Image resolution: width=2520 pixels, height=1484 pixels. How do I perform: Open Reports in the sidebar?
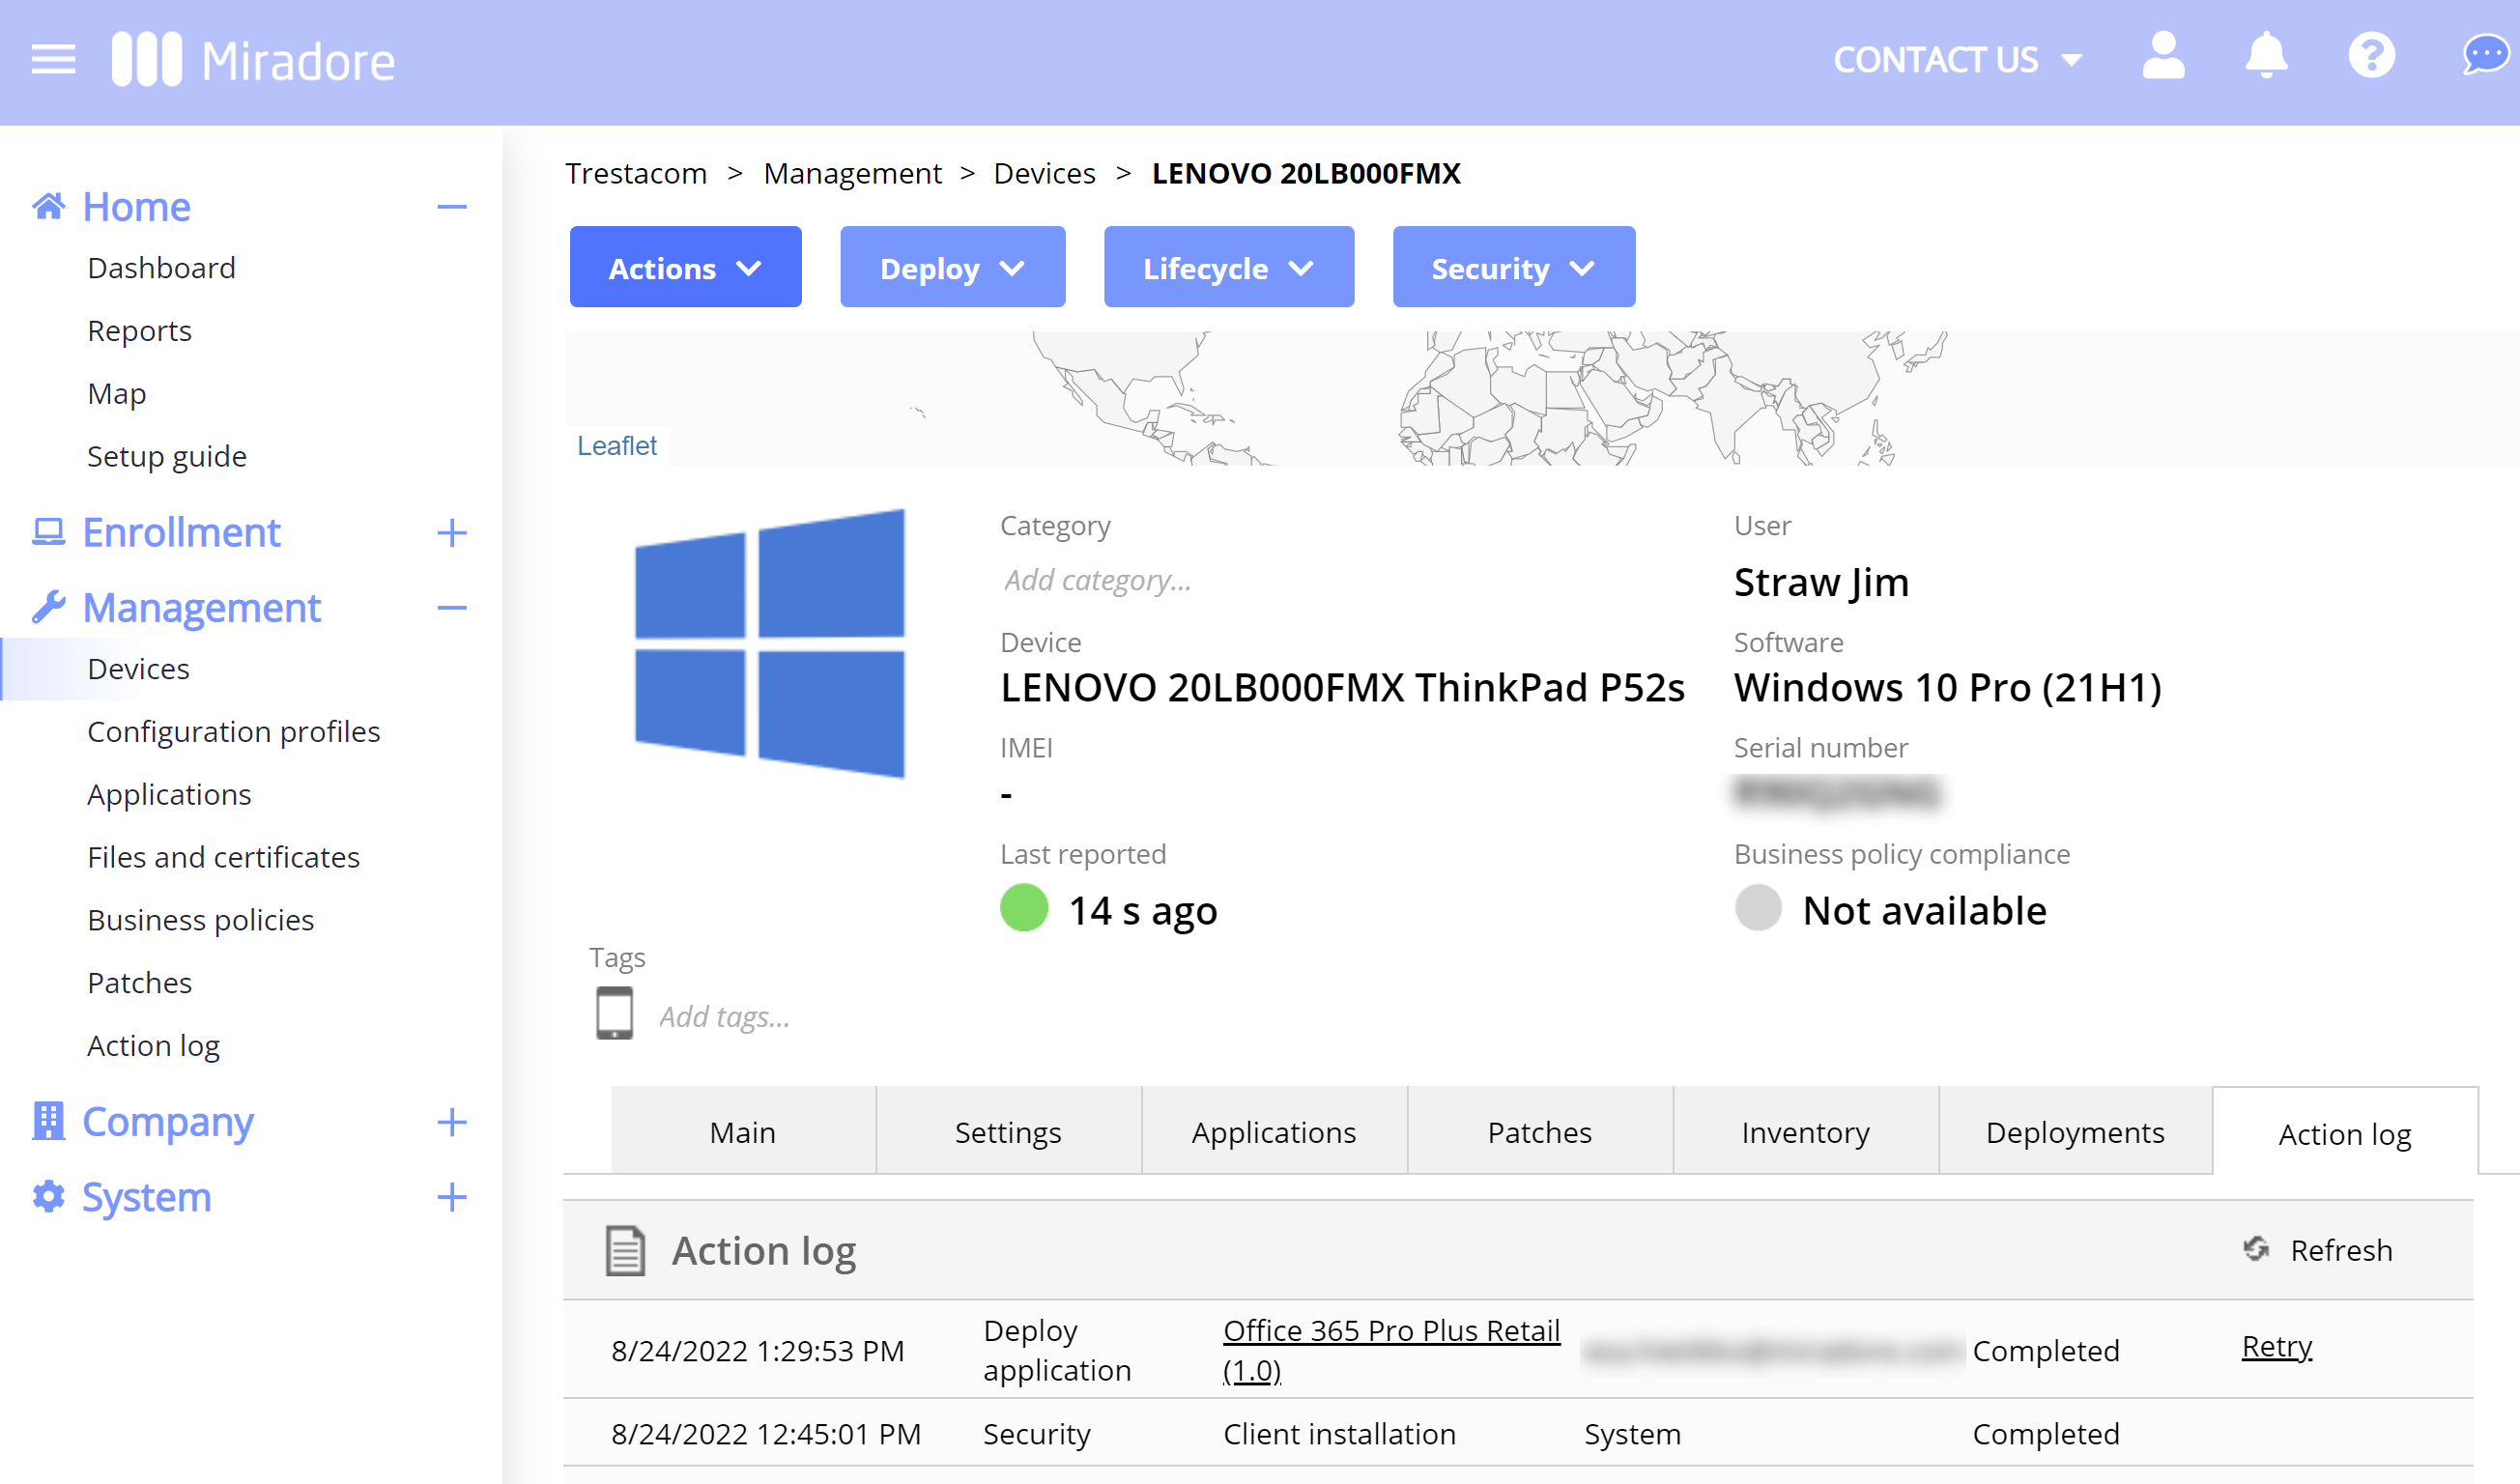(139, 330)
